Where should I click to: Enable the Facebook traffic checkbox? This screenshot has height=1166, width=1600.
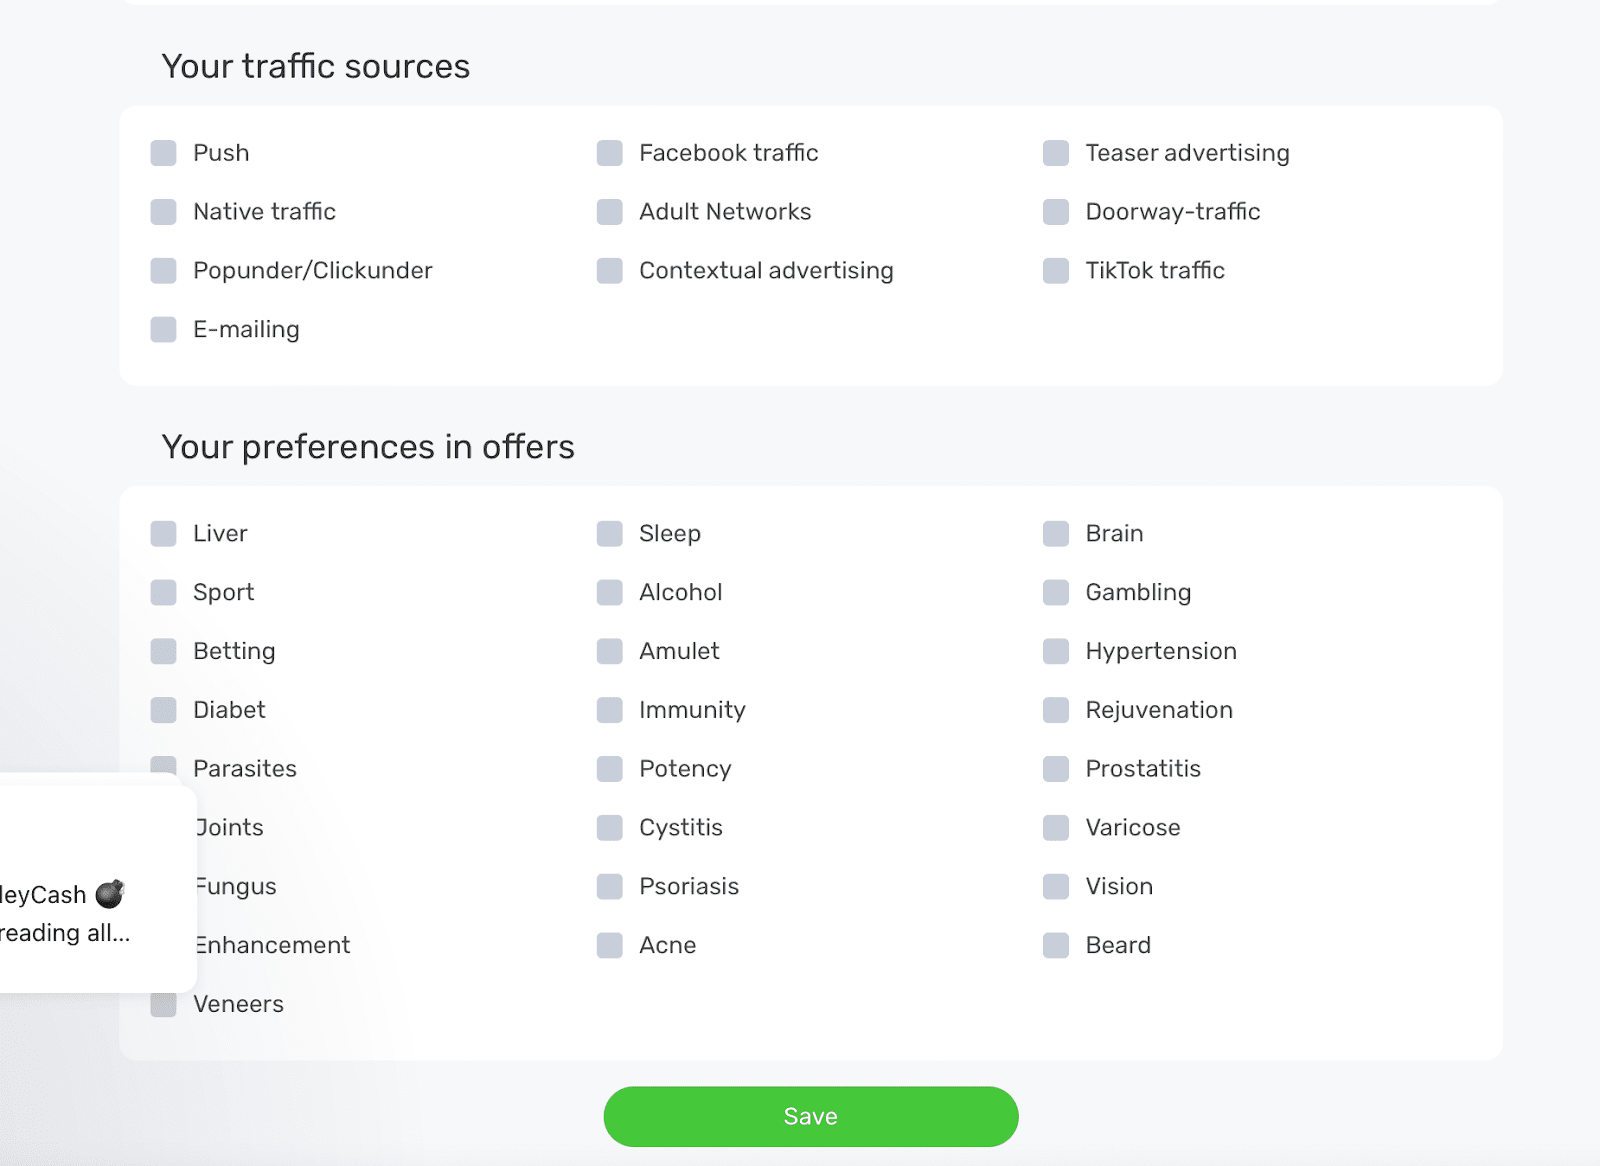(609, 153)
